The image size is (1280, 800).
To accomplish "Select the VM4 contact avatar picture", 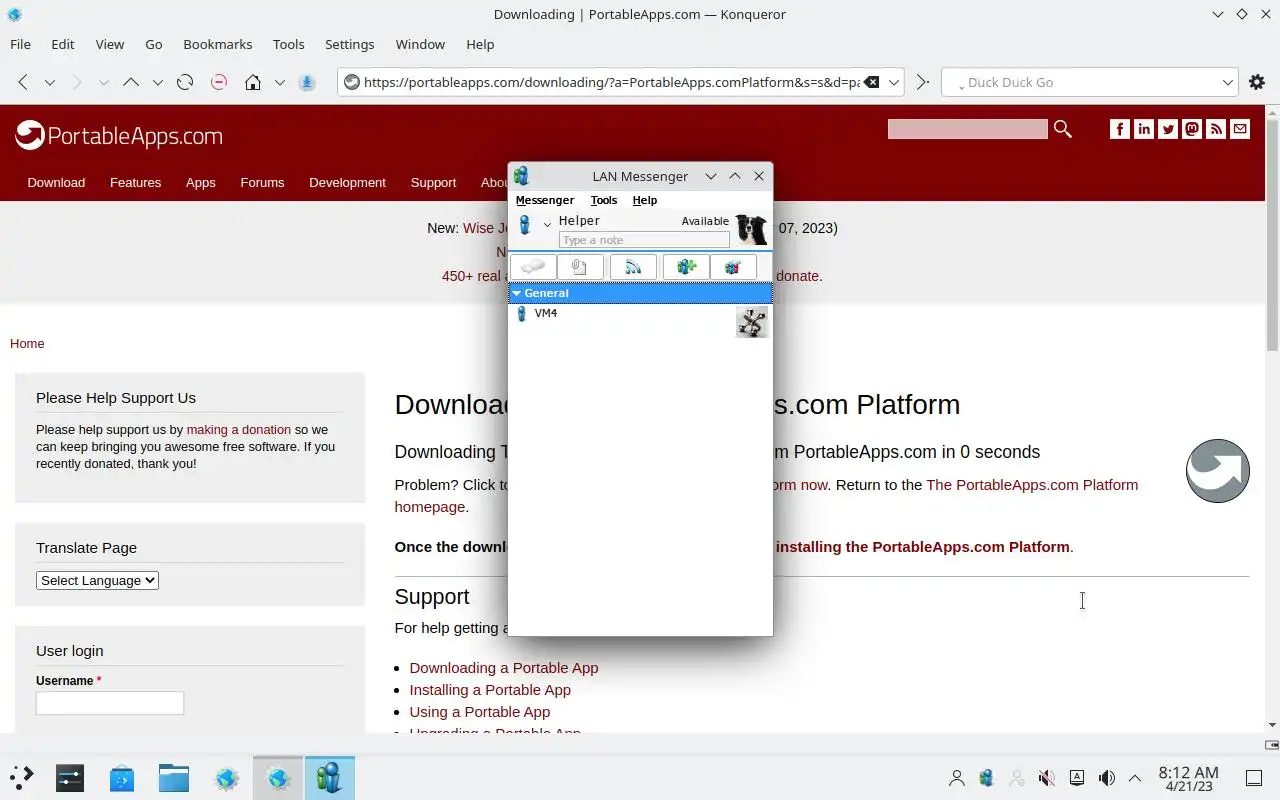I will 752,322.
